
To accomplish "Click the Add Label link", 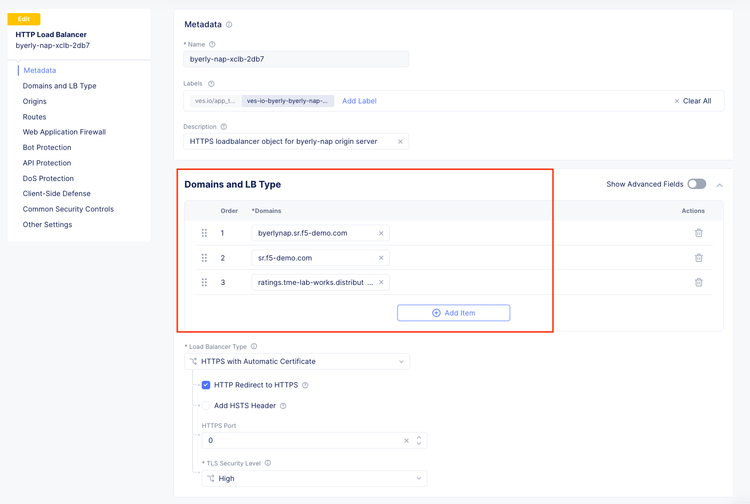I will (359, 101).
